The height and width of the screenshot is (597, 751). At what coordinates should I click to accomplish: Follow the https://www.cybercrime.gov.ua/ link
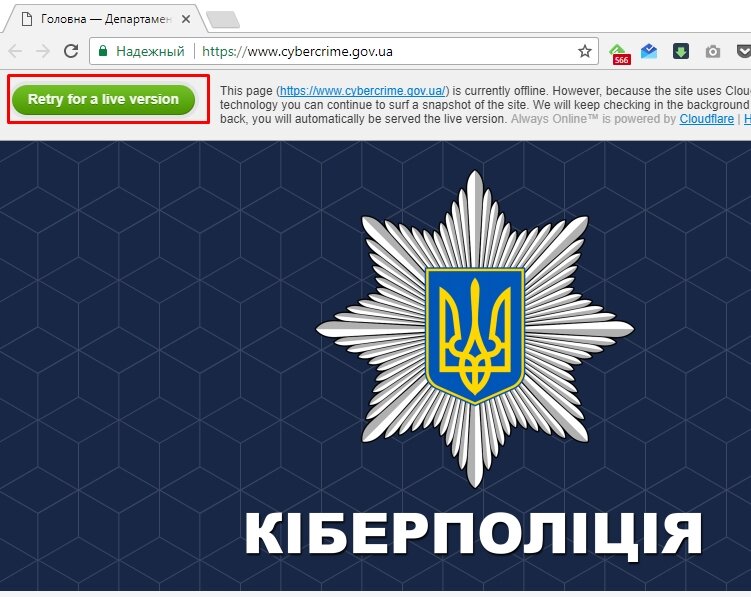(363, 91)
